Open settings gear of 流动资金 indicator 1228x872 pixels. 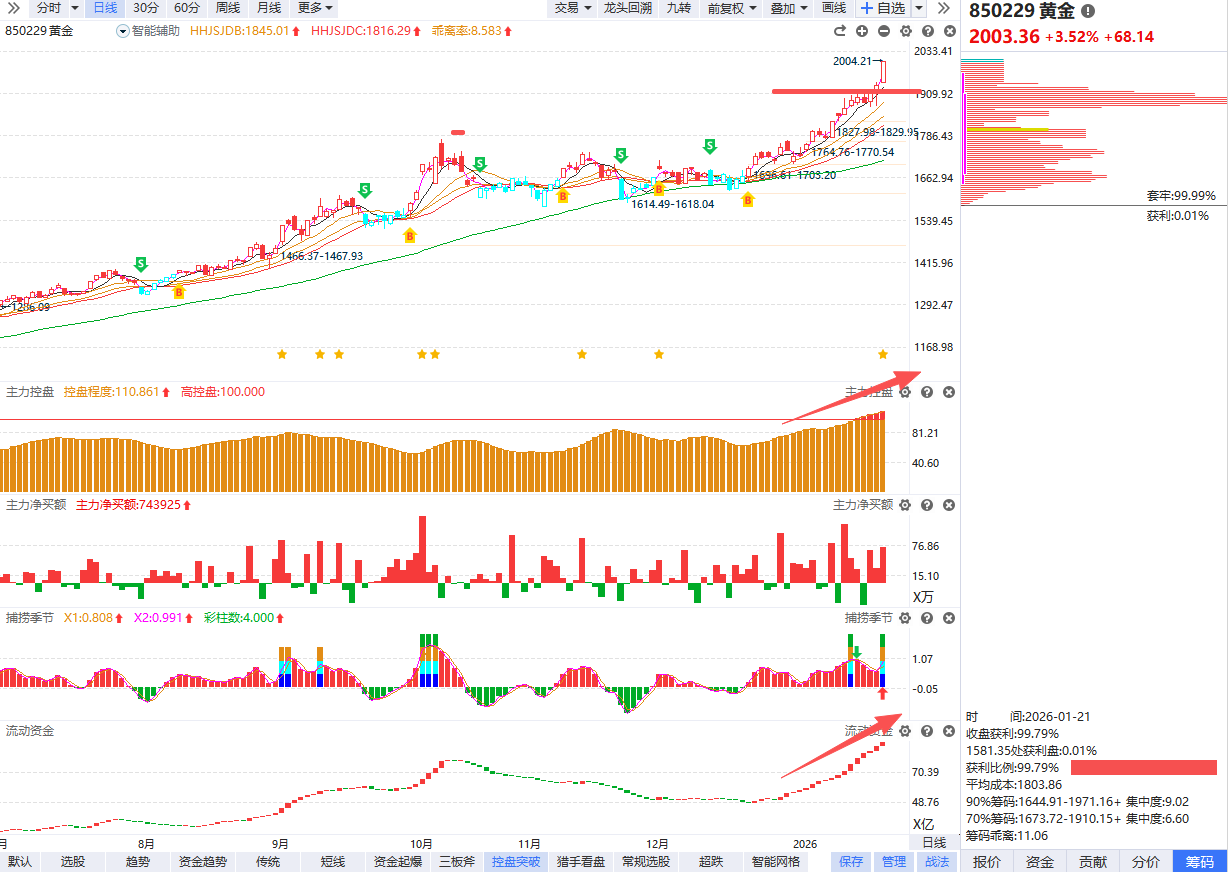point(905,731)
